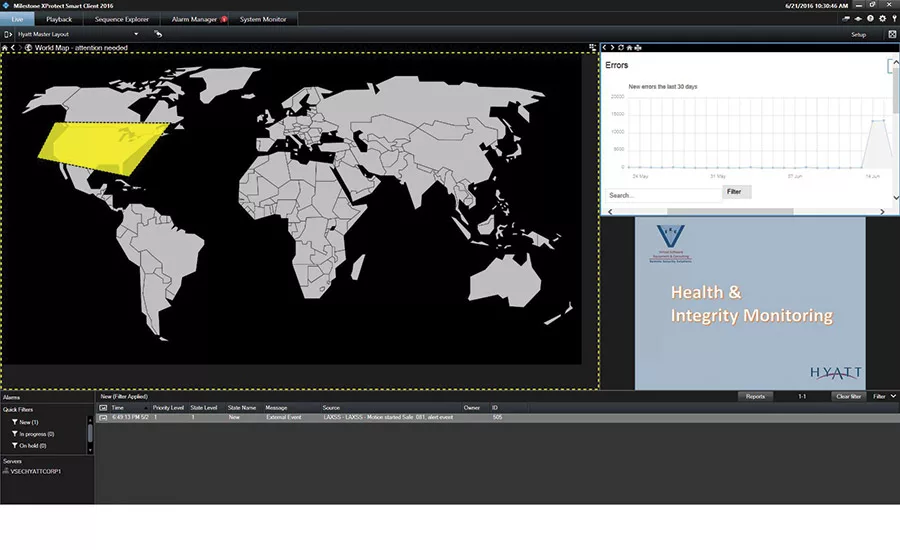Refresh the Errors web page pane
900x550 pixels.
pyautogui.click(x=620, y=48)
